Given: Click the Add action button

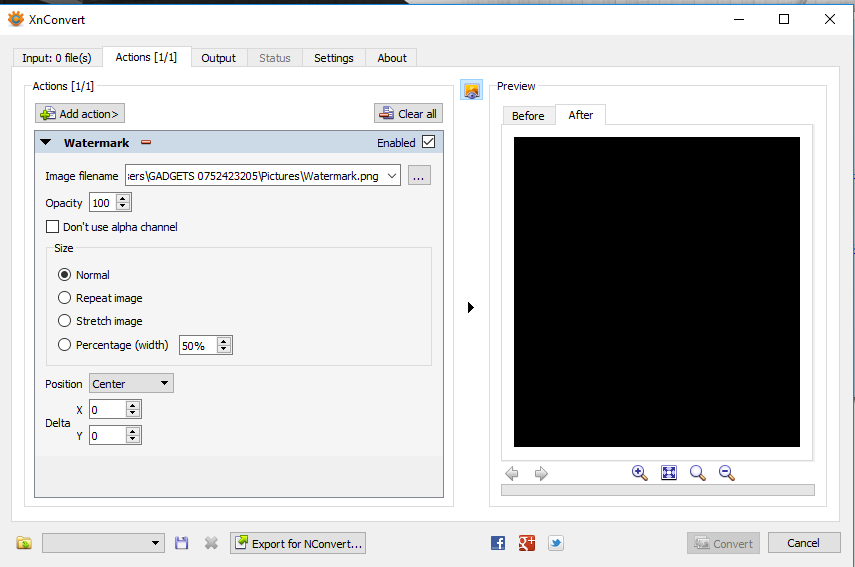Looking at the screenshot, I should 80,113.
